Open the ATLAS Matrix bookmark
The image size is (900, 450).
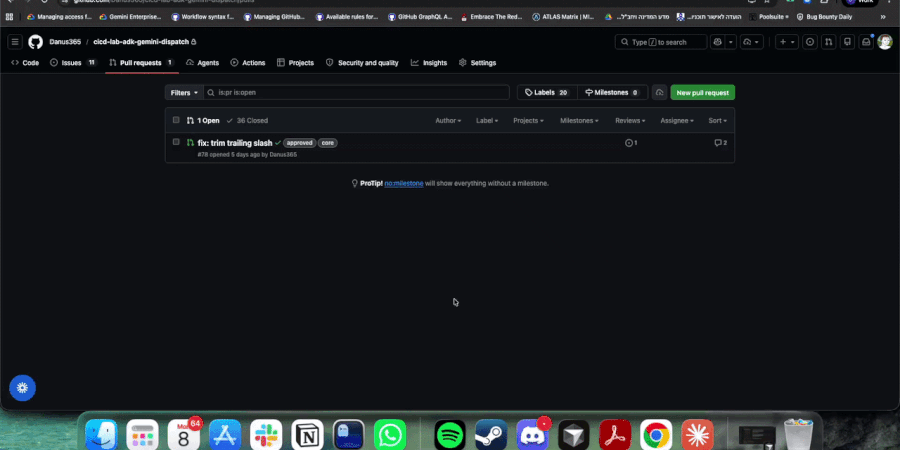coord(563,17)
